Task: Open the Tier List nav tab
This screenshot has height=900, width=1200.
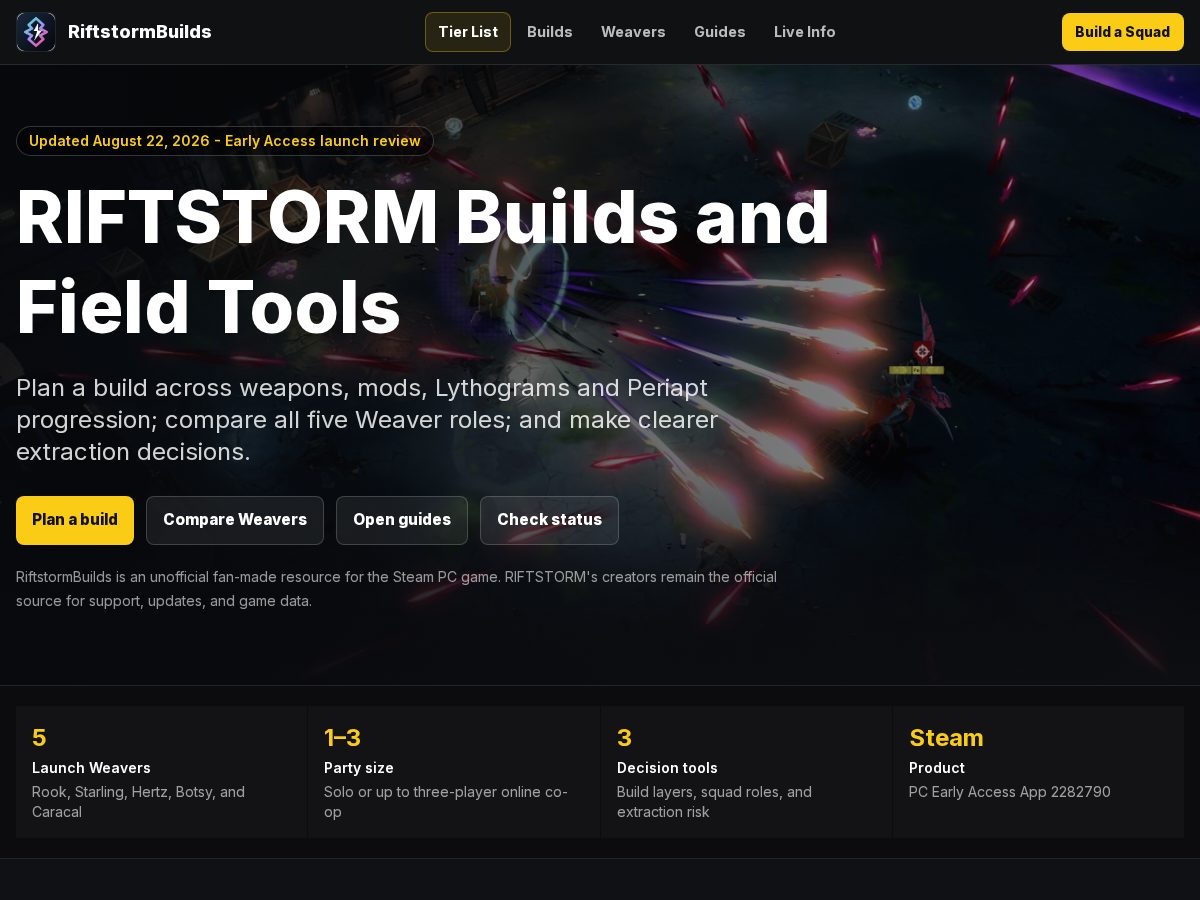Action: (468, 32)
